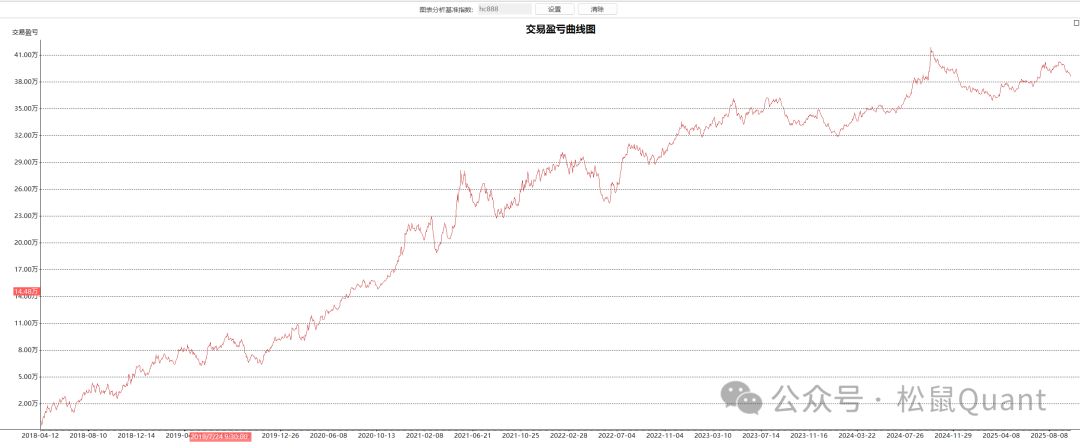Click the red highlighted crosshair date label
Screen dimensions: 1080x443
[219, 436]
